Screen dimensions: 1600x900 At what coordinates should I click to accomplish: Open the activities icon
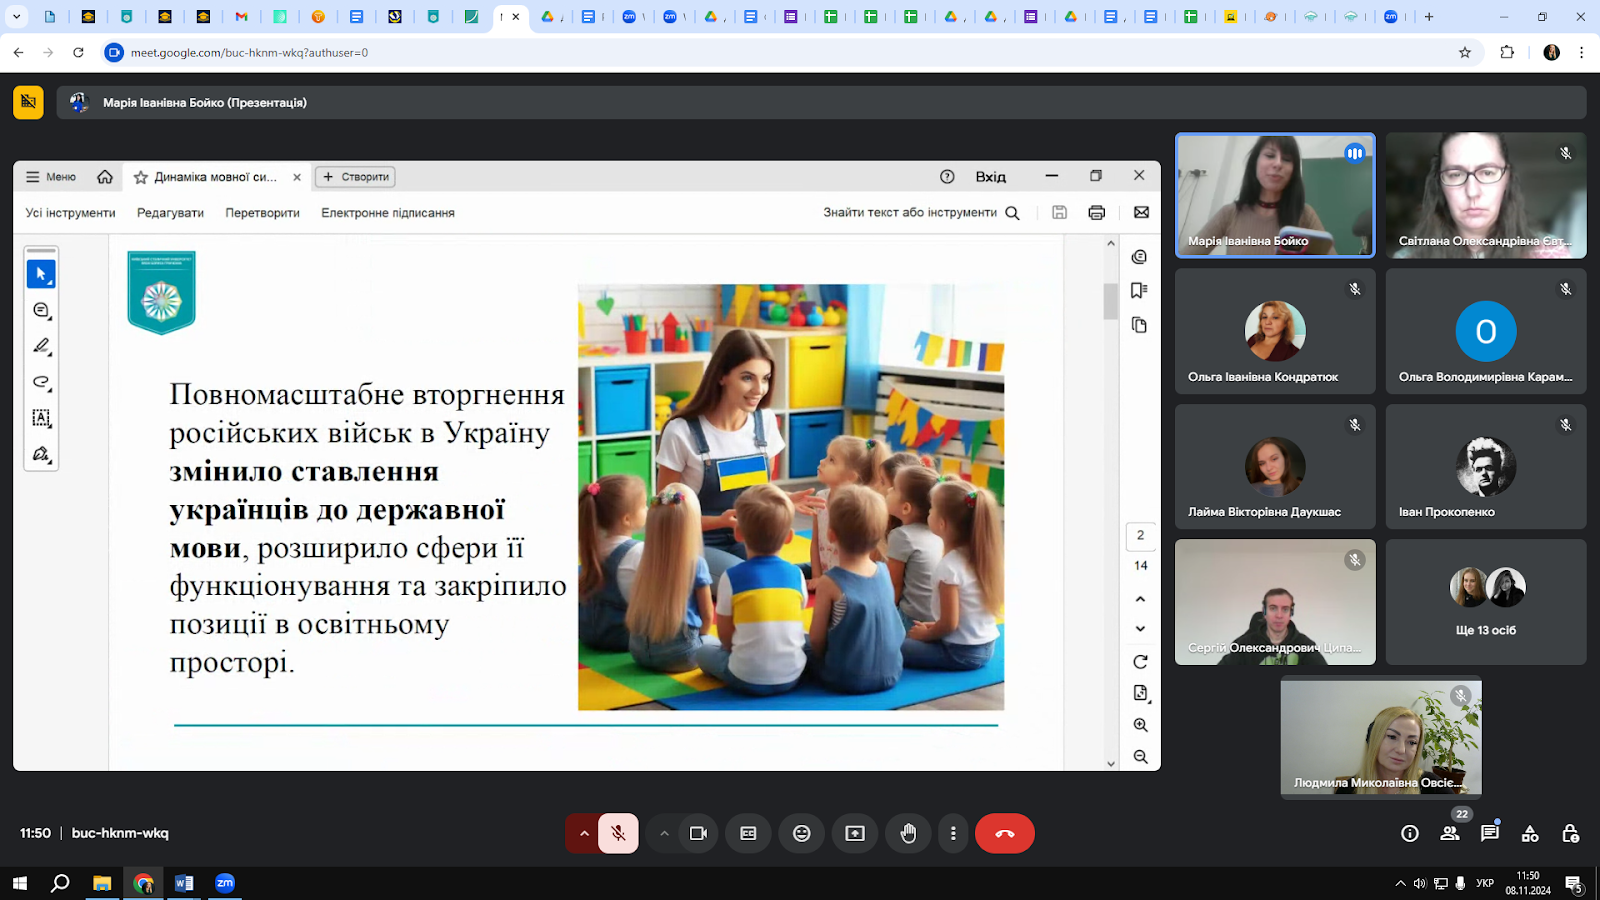pyautogui.click(x=1530, y=833)
